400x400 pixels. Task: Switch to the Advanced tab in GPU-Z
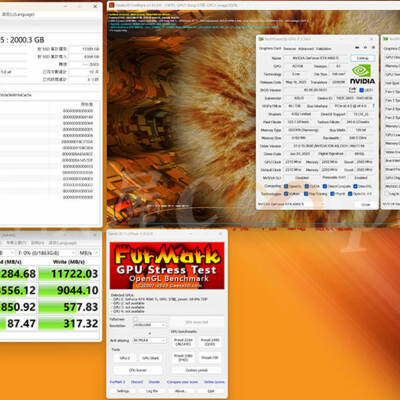pos(306,49)
